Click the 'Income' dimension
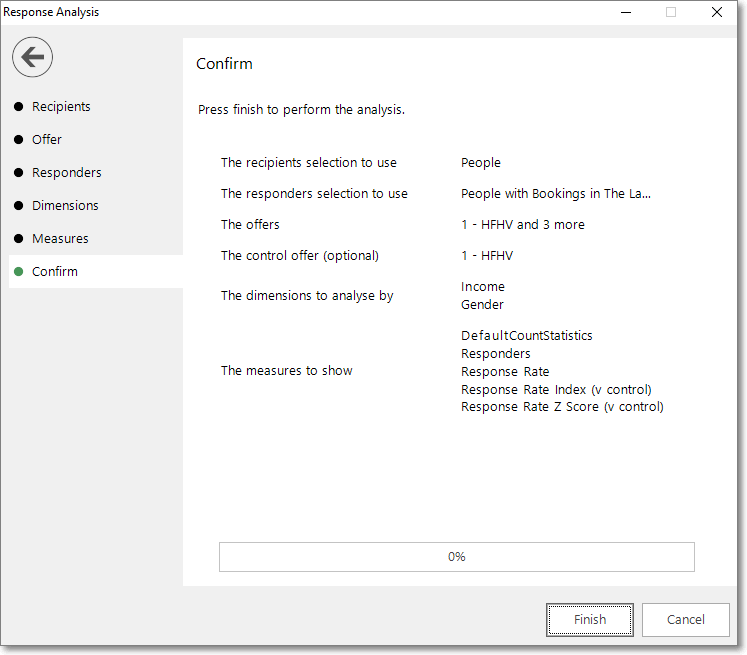The width and height of the screenshot is (747, 655). click(x=483, y=287)
